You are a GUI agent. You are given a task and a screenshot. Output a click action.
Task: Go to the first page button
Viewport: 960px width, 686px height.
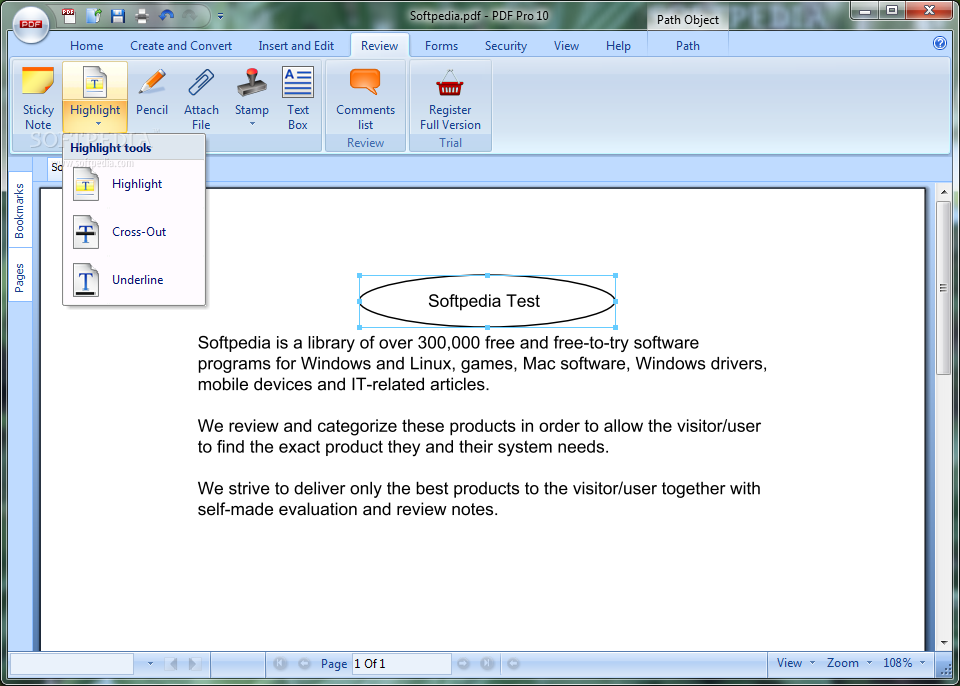[x=281, y=663]
